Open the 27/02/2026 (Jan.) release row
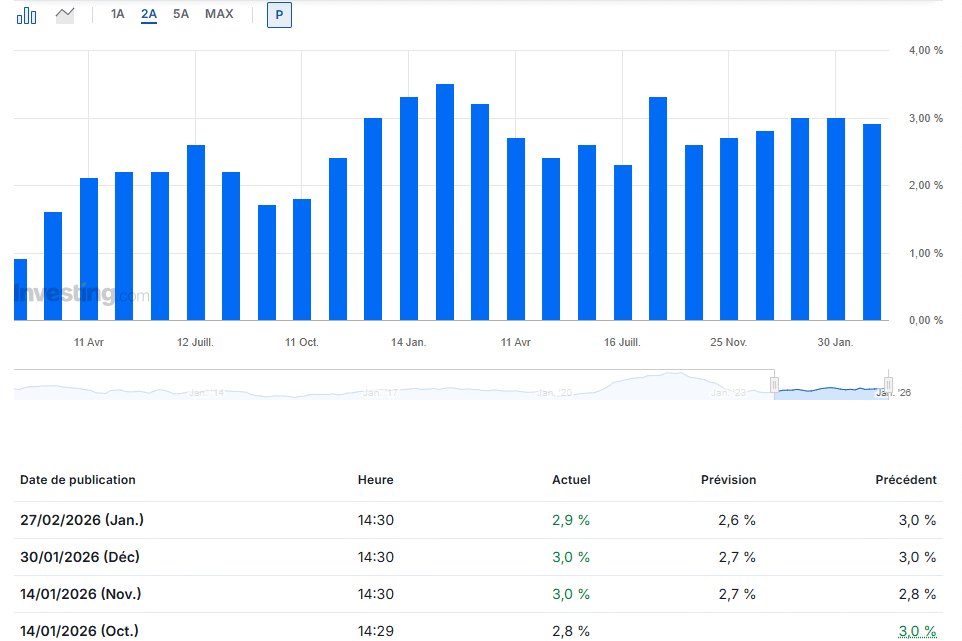This screenshot has height=641, width=962. pyautogui.click(x=82, y=520)
